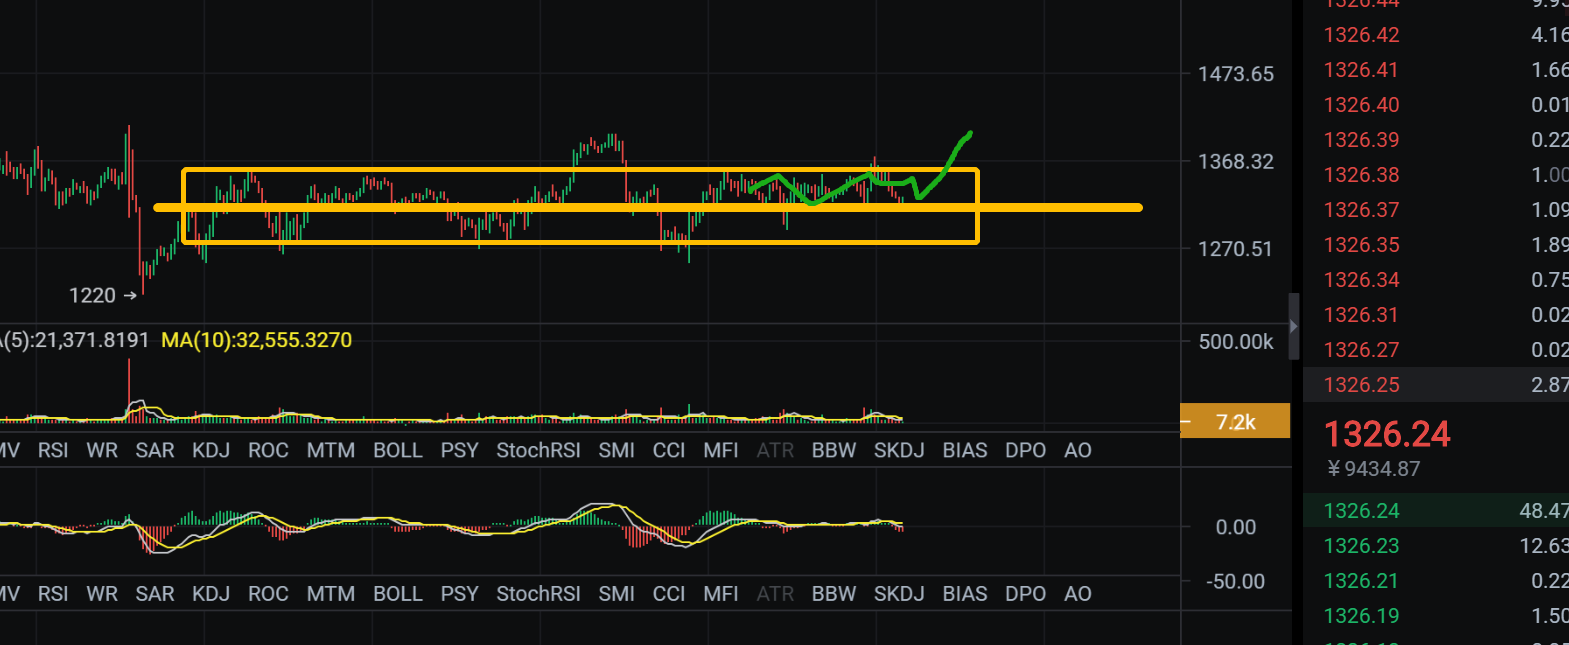Choose KDJ in the lower indicator row
The height and width of the screenshot is (645, 1569).
pyautogui.click(x=211, y=594)
